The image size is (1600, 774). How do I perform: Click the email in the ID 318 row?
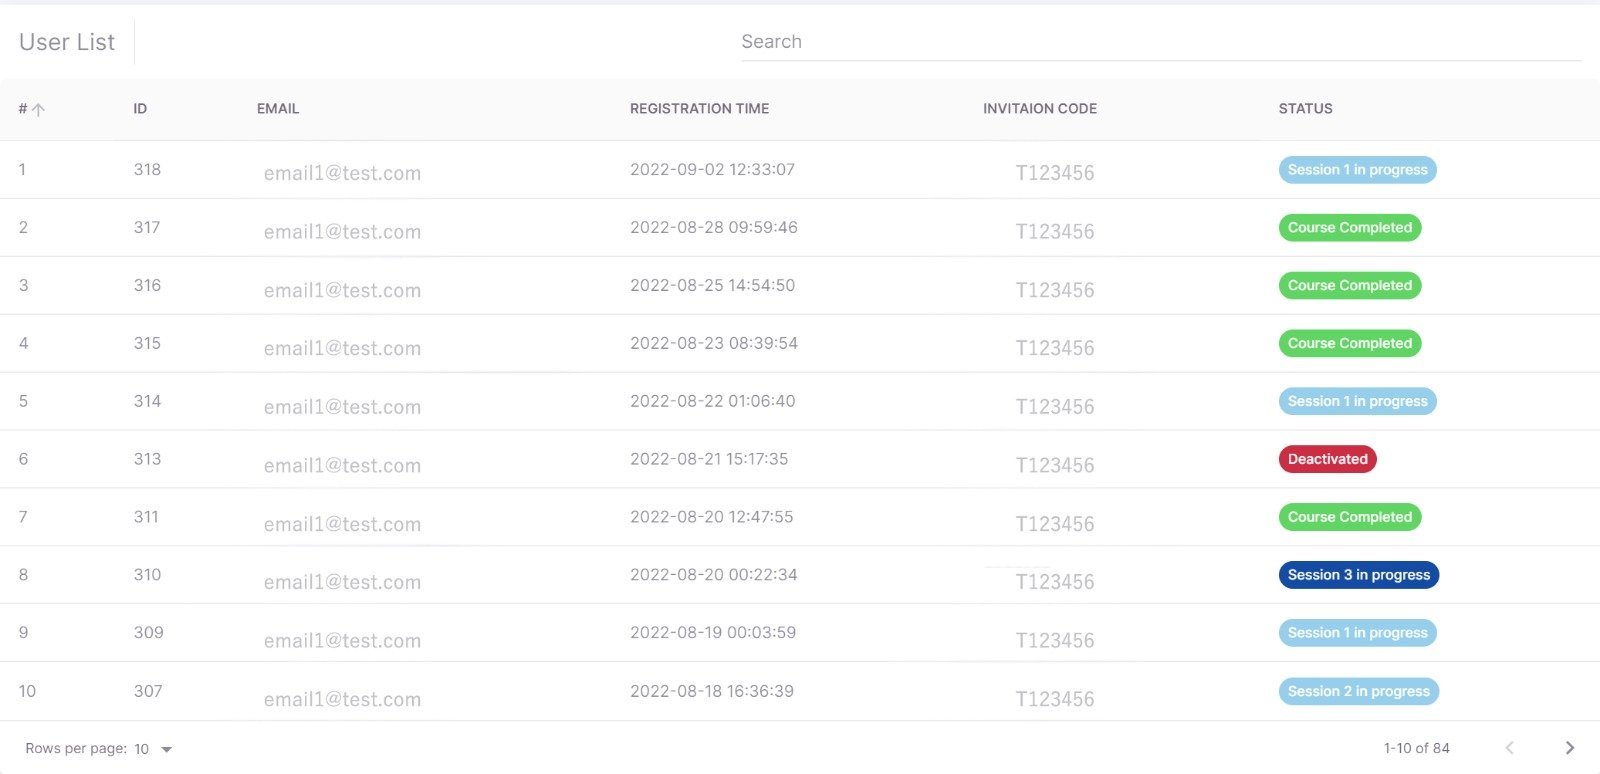[x=342, y=173]
